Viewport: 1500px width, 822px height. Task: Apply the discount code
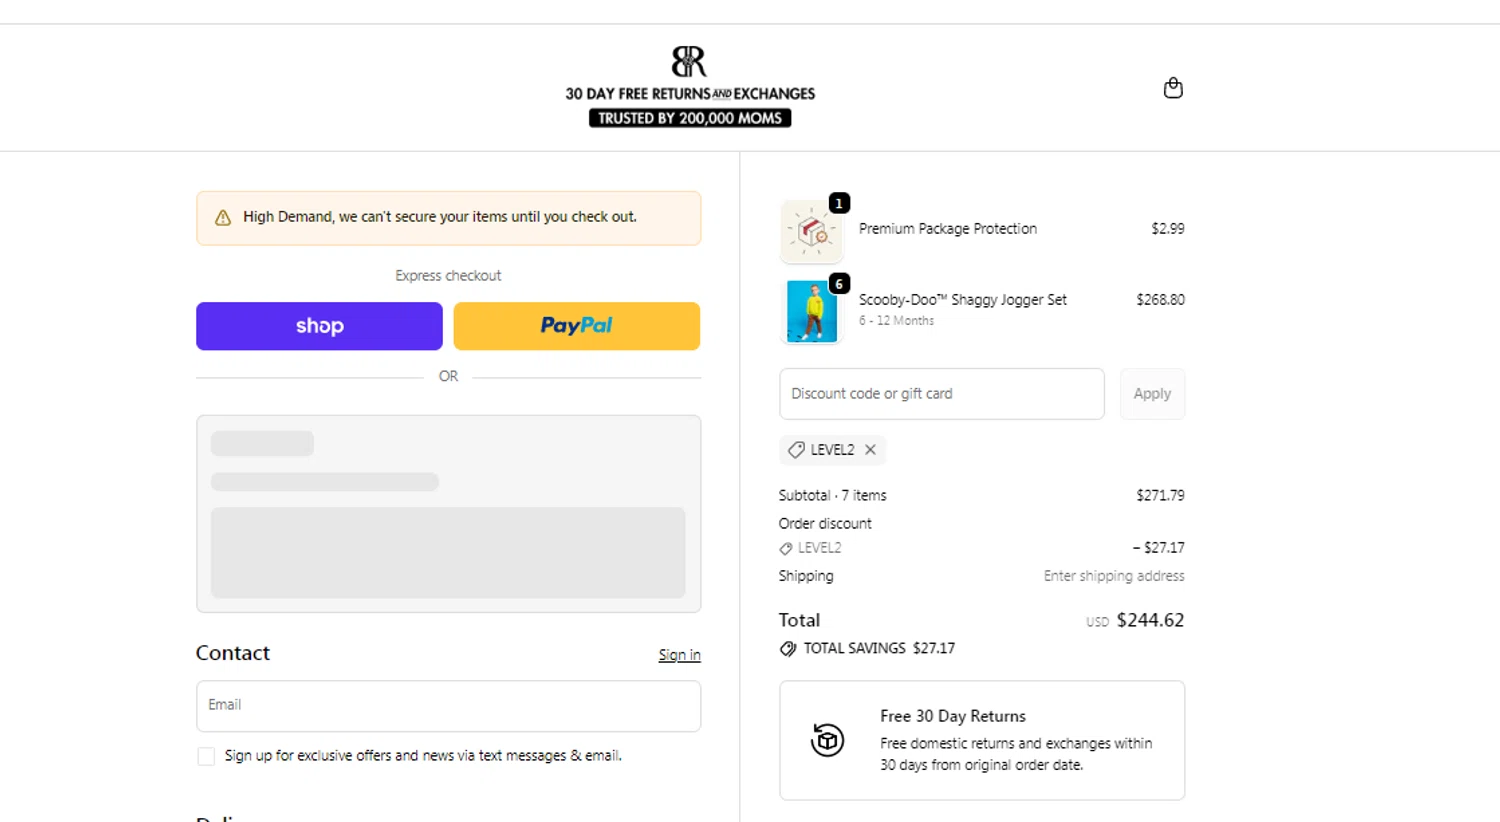(1152, 394)
